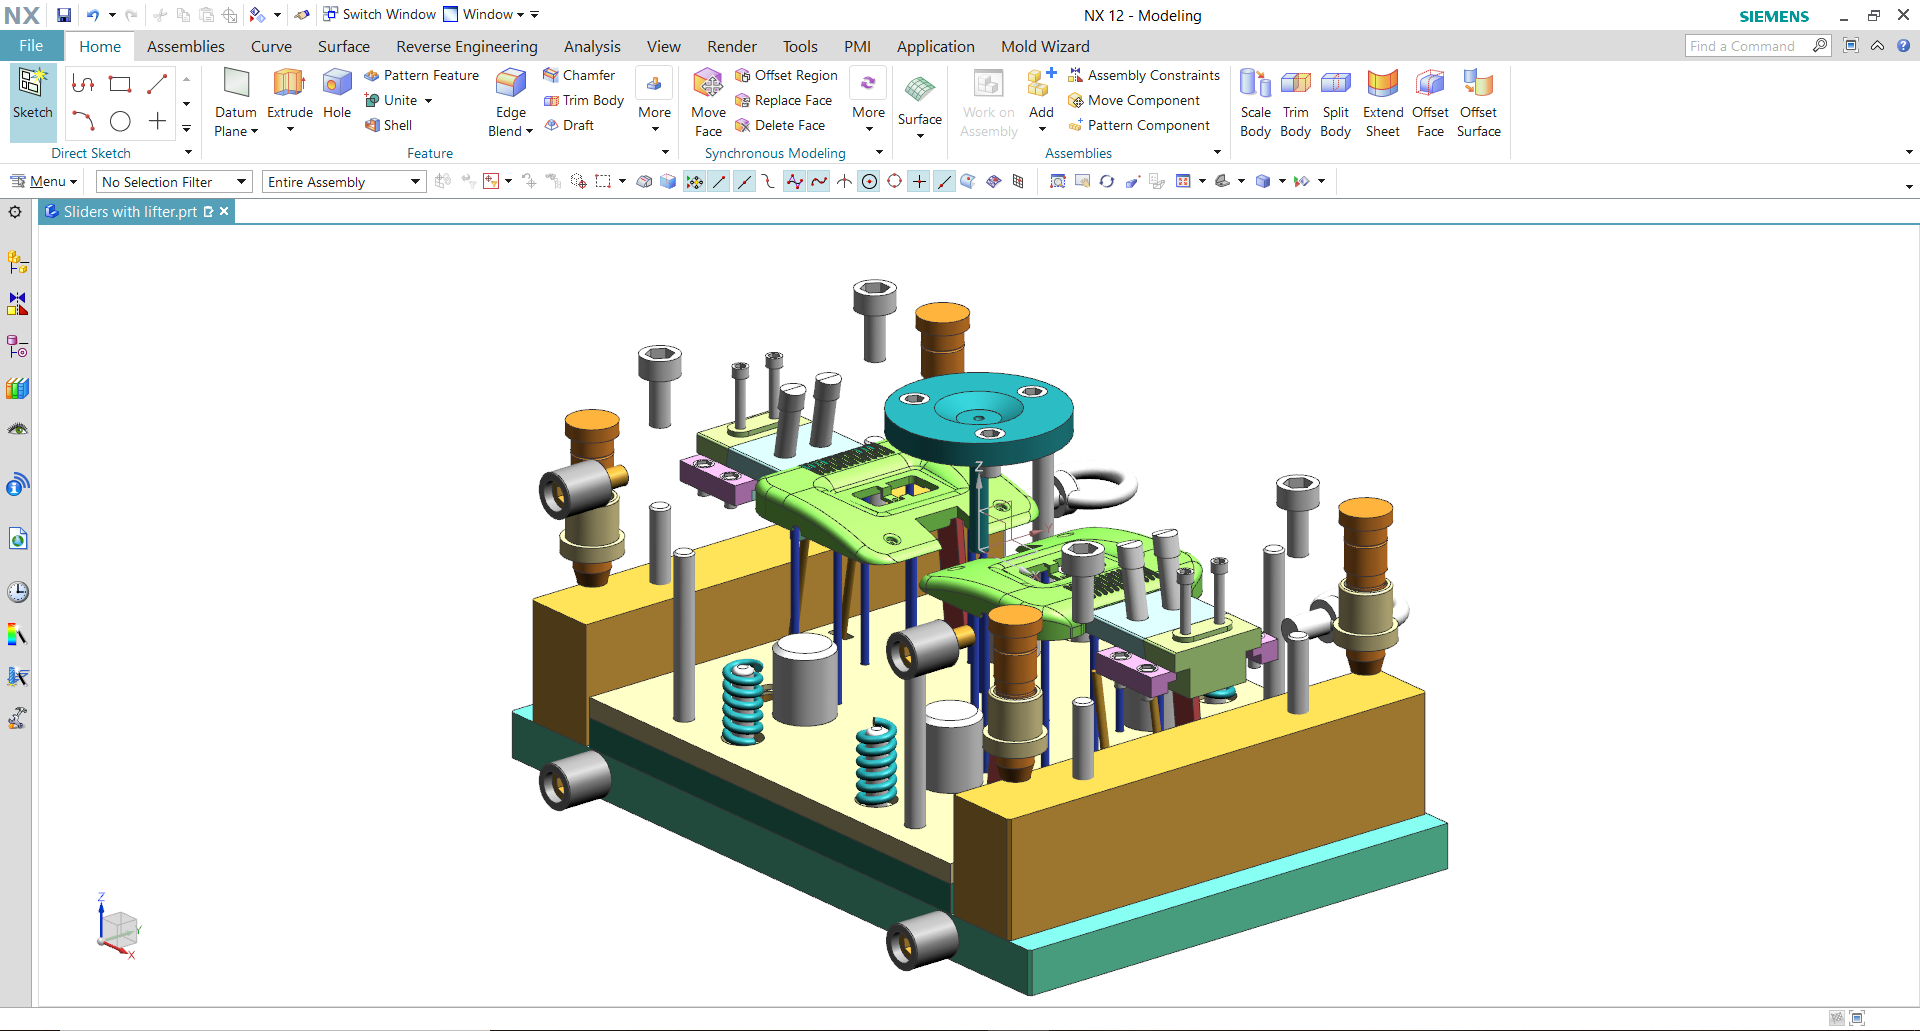Toggle the Arc Center snap option
The image size is (1920, 1031).
coord(869,181)
